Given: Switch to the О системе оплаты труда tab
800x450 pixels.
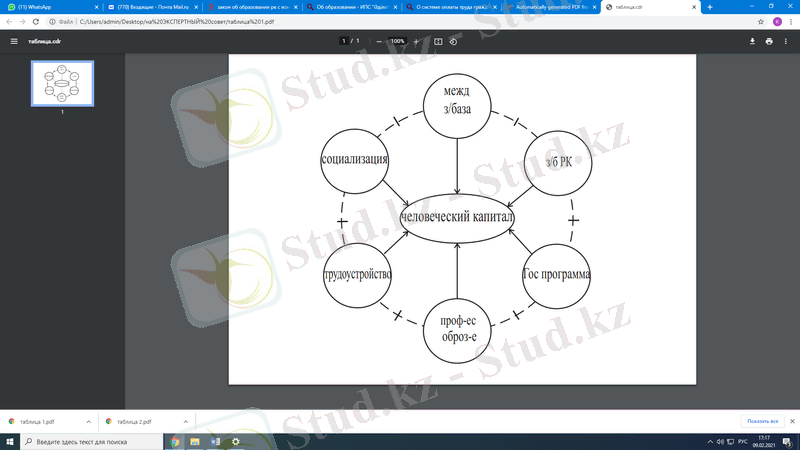Looking at the screenshot, I should click(451, 7).
